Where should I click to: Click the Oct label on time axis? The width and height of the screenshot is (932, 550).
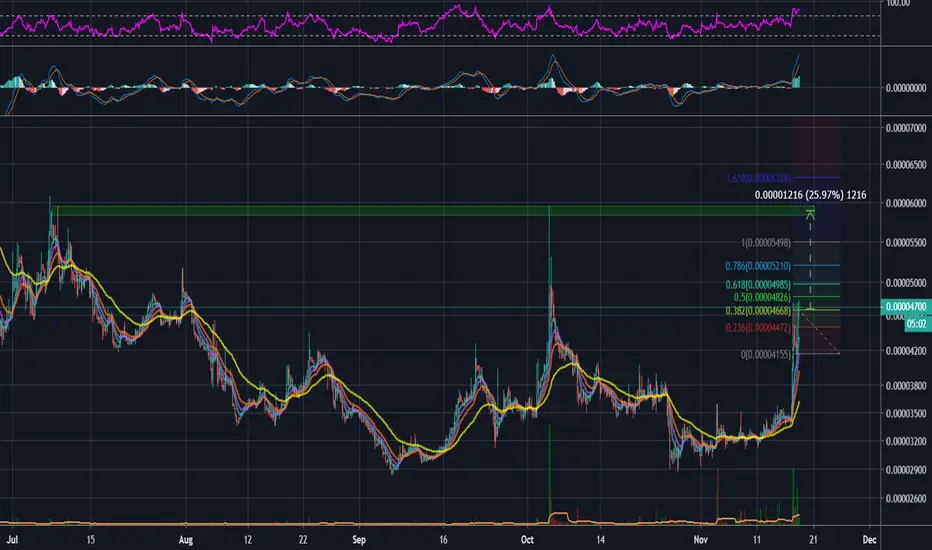coord(527,540)
